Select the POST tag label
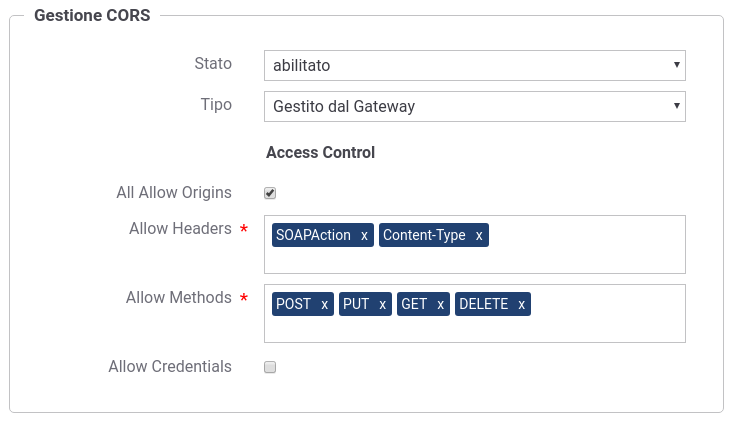 pos(293,304)
